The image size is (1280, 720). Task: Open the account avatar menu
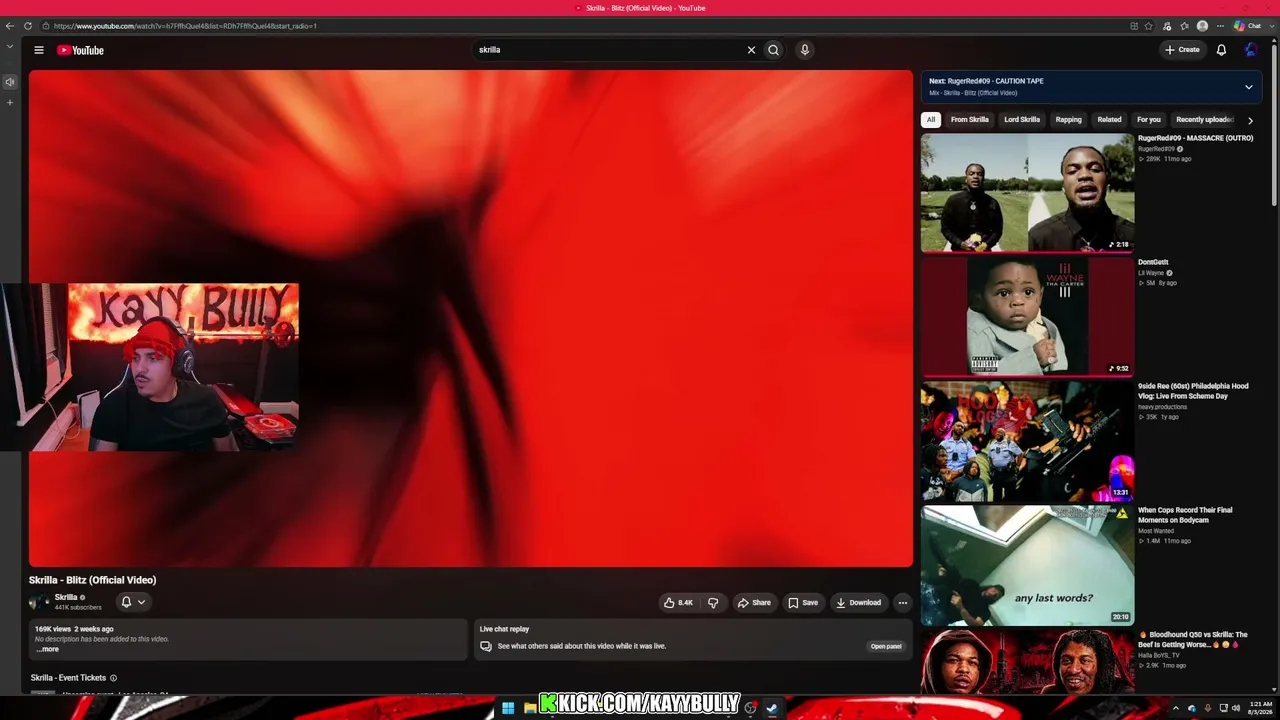point(1251,50)
